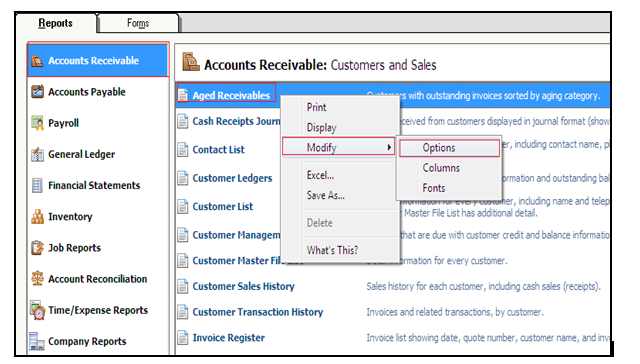The width and height of the screenshot is (640, 364).
Task: Open the Customer Ledgers report
Action: pos(232,178)
